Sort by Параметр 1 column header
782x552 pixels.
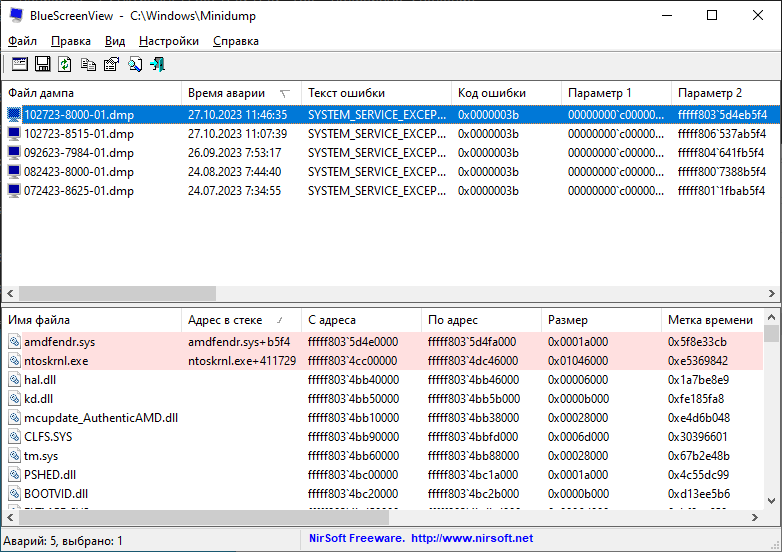[616, 93]
